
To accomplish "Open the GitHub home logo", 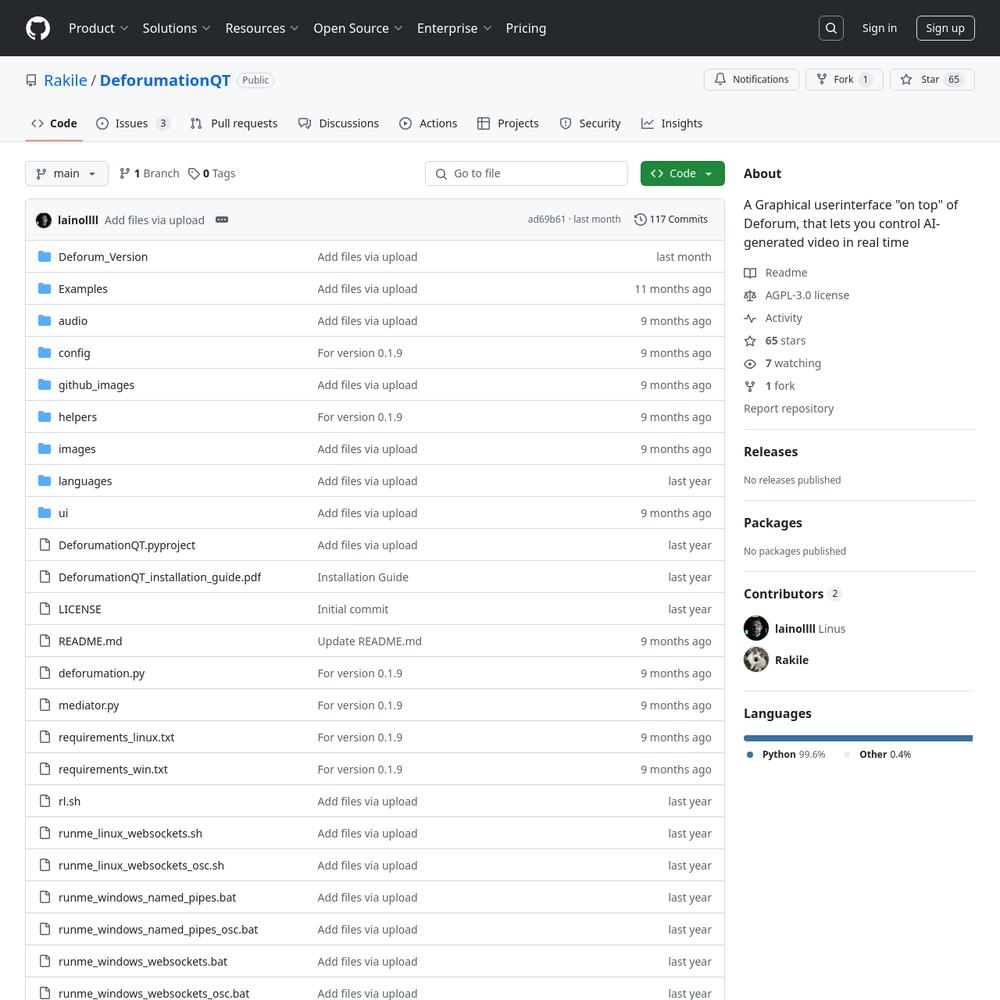I will click(38, 28).
